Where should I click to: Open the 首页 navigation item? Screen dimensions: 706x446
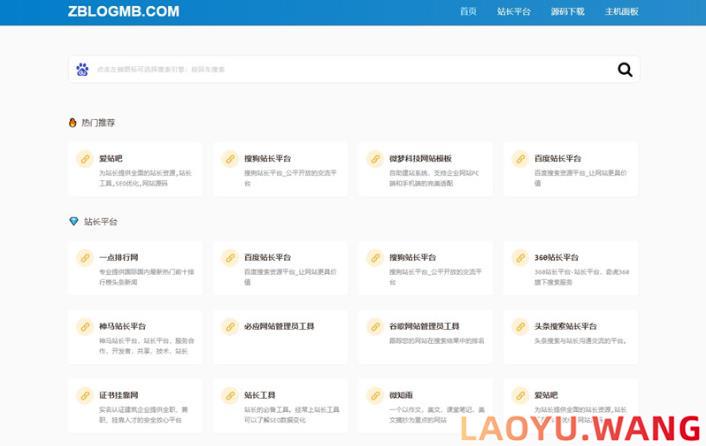[x=468, y=12]
